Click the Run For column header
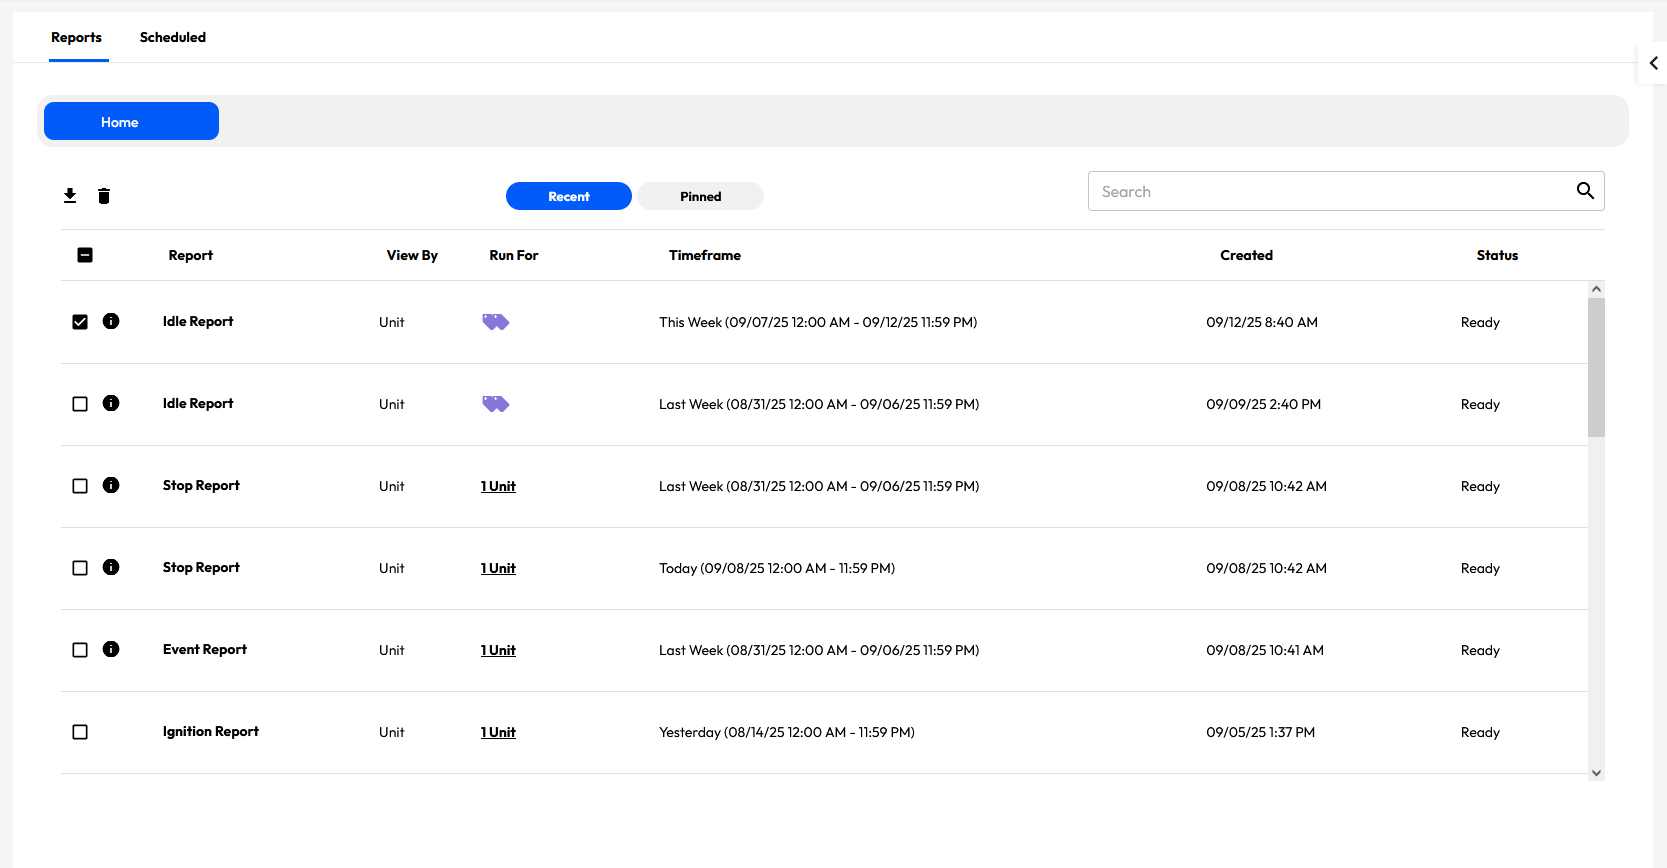Image resolution: width=1667 pixels, height=868 pixels. [x=514, y=255]
